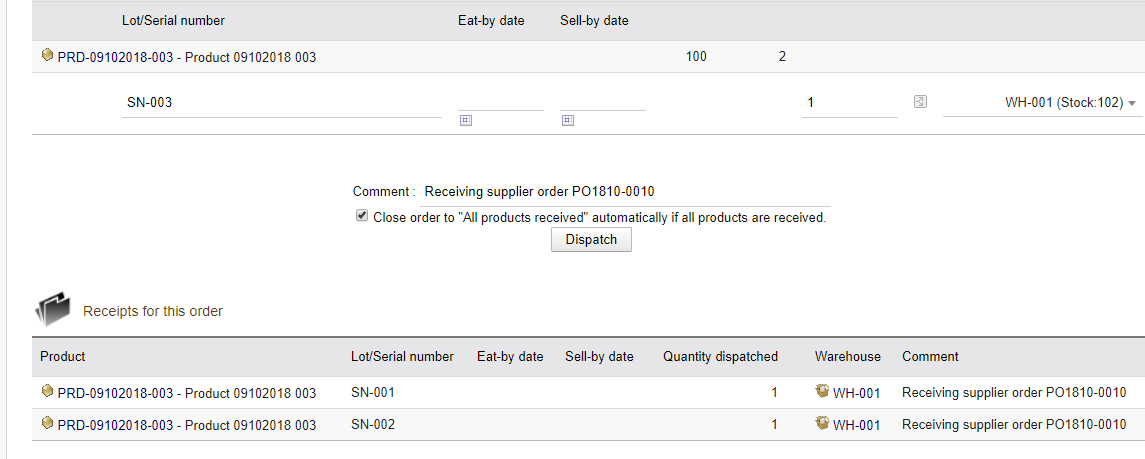The height and width of the screenshot is (459, 1145).
Task: Open PRD-09102018-003 link in SN-001 receipt row
Action: point(115,393)
